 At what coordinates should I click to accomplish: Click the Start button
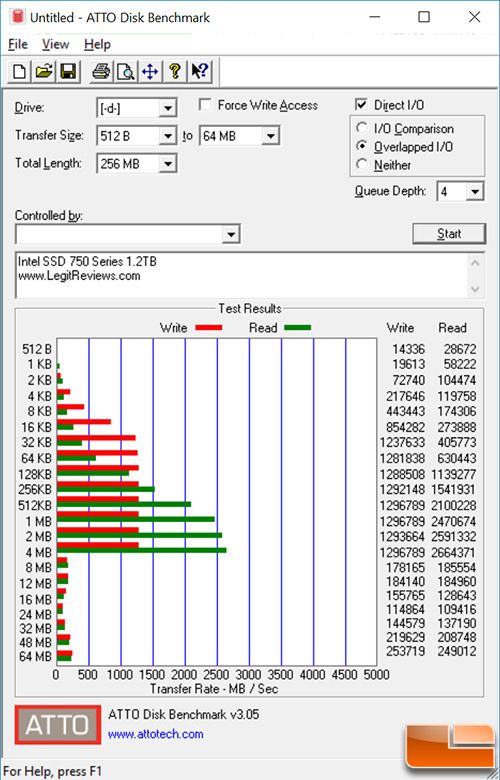pos(449,233)
